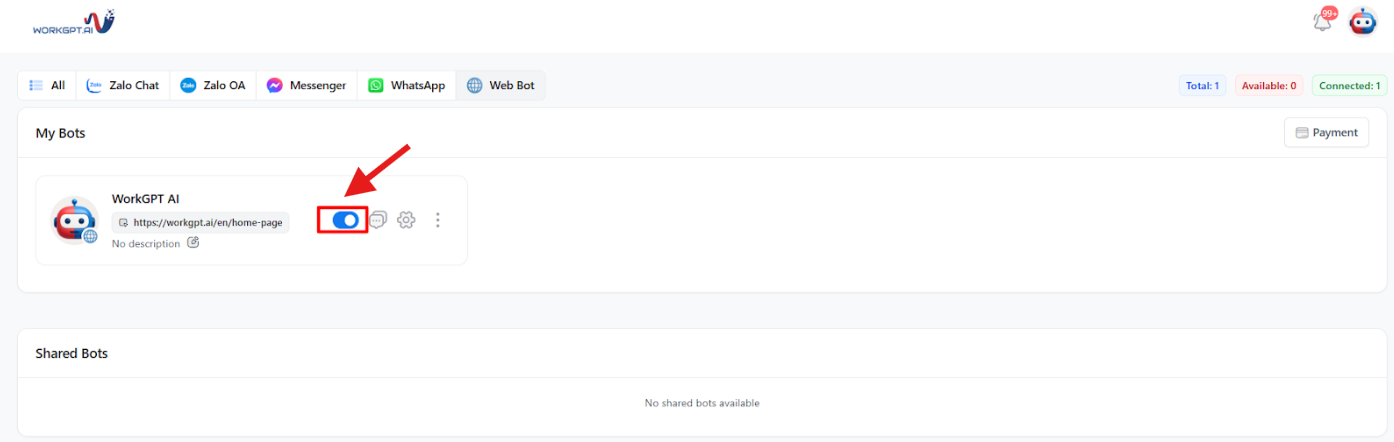Click the WorkGPT AI bot avatar

point(75,220)
